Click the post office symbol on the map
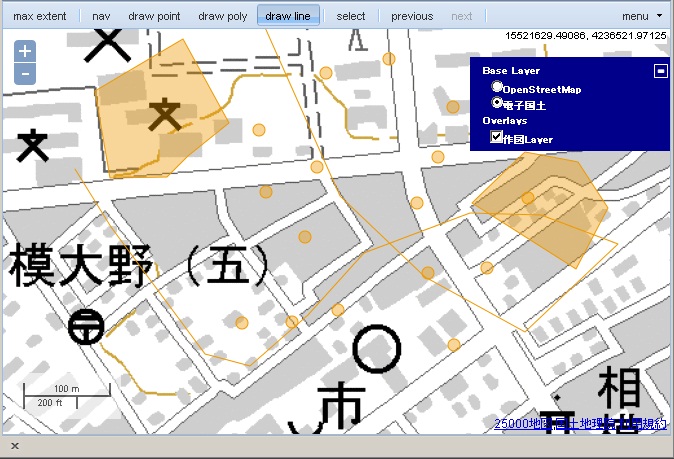The width and height of the screenshot is (674, 459). click(x=85, y=326)
